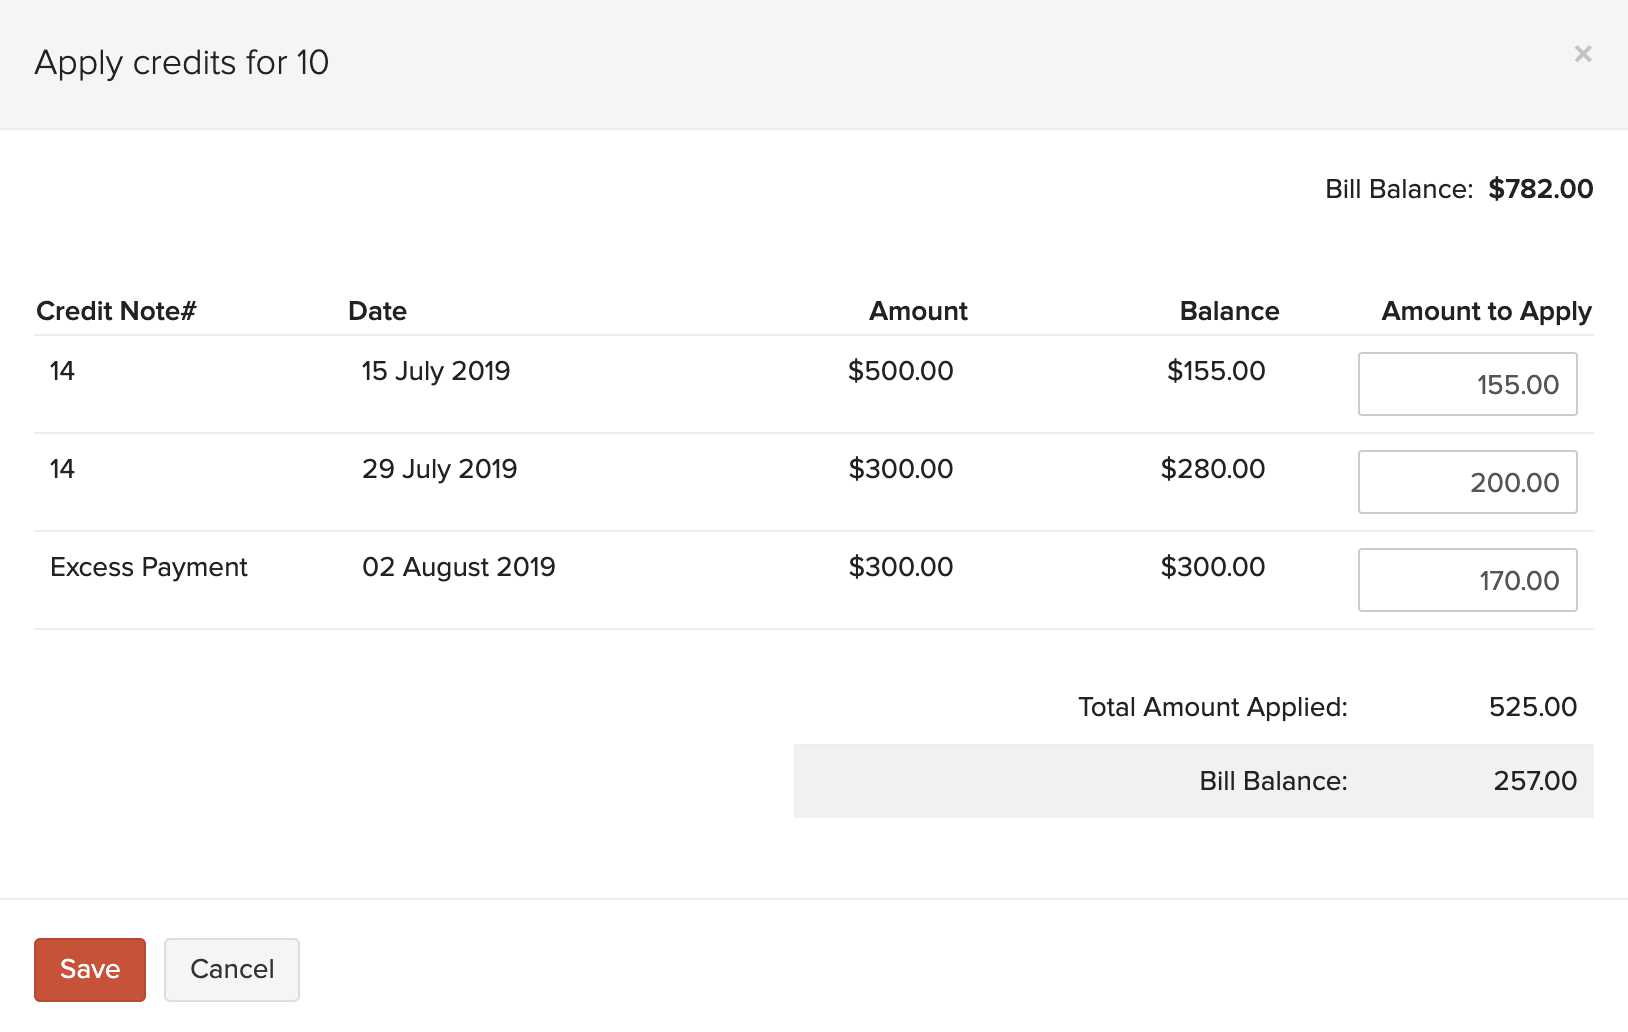Viewport: 1628px width, 1032px height.
Task: Click the Excess Payment amount field showing 170.00
Action: [1467, 579]
